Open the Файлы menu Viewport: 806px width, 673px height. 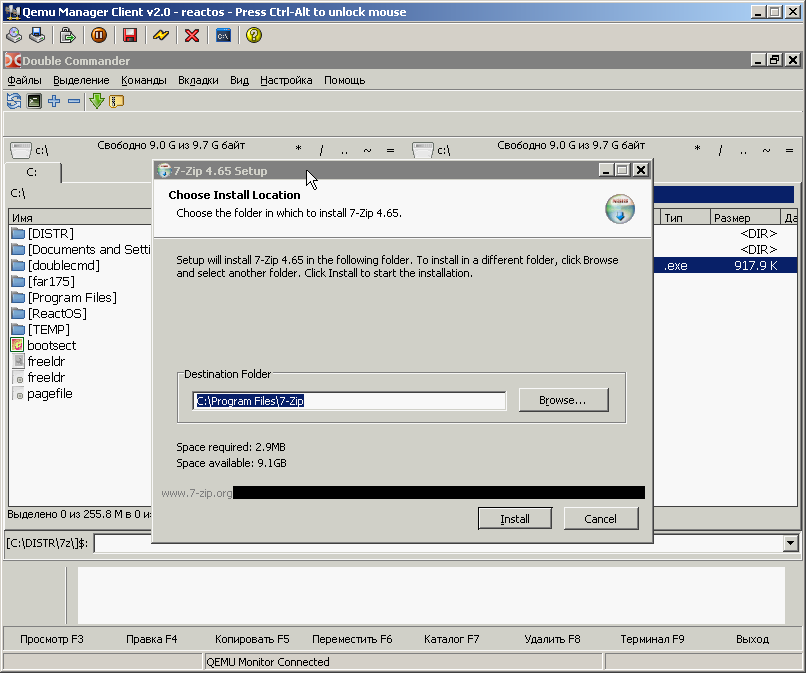pyautogui.click(x=24, y=80)
